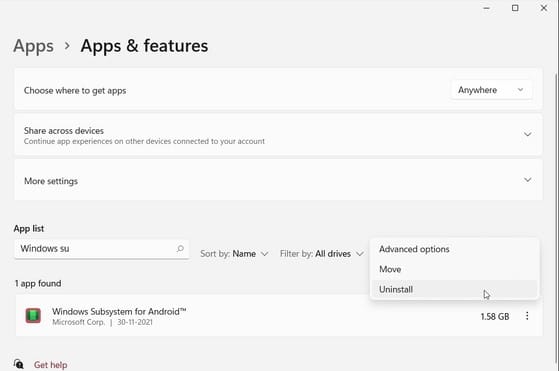559x371 pixels.
Task: Go back to Apps via breadcrumb
Action: coord(34,46)
